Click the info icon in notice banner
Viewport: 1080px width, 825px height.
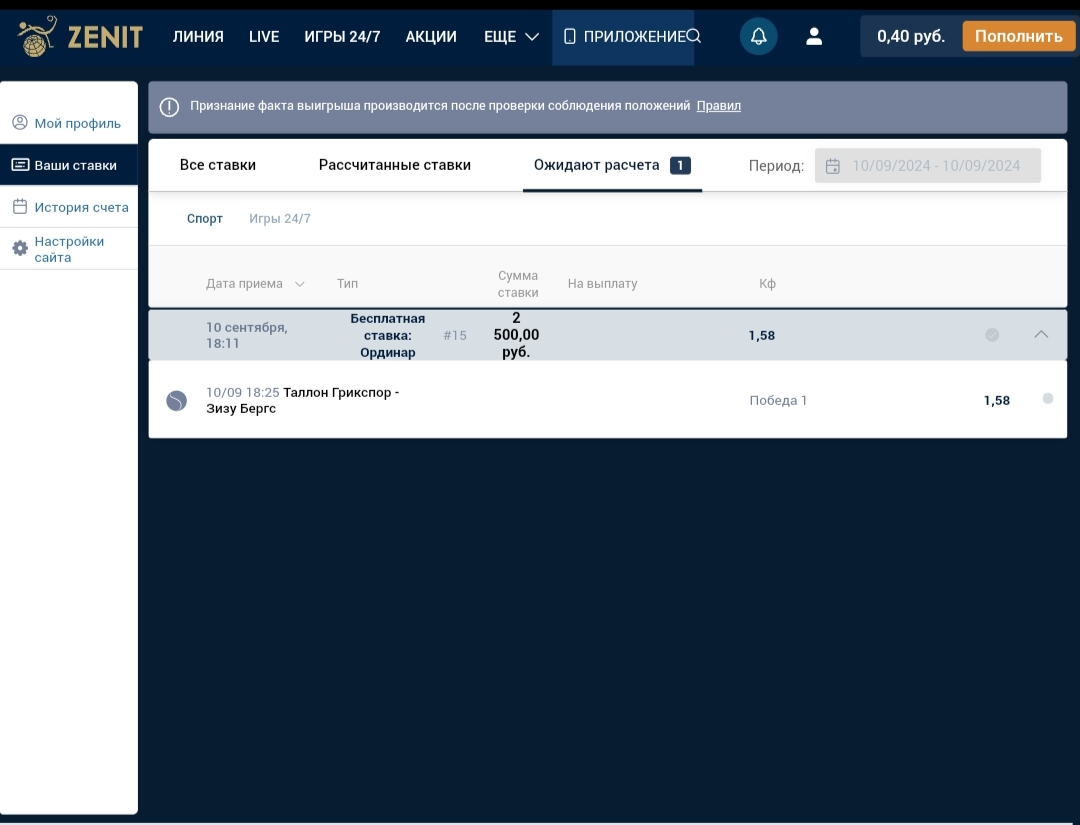170,107
